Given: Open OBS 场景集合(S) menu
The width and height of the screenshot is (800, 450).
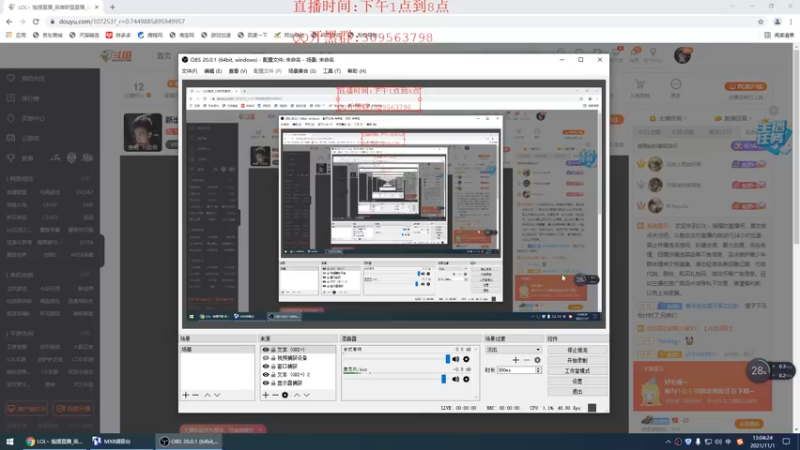Looking at the screenshot, I should 302,71.
